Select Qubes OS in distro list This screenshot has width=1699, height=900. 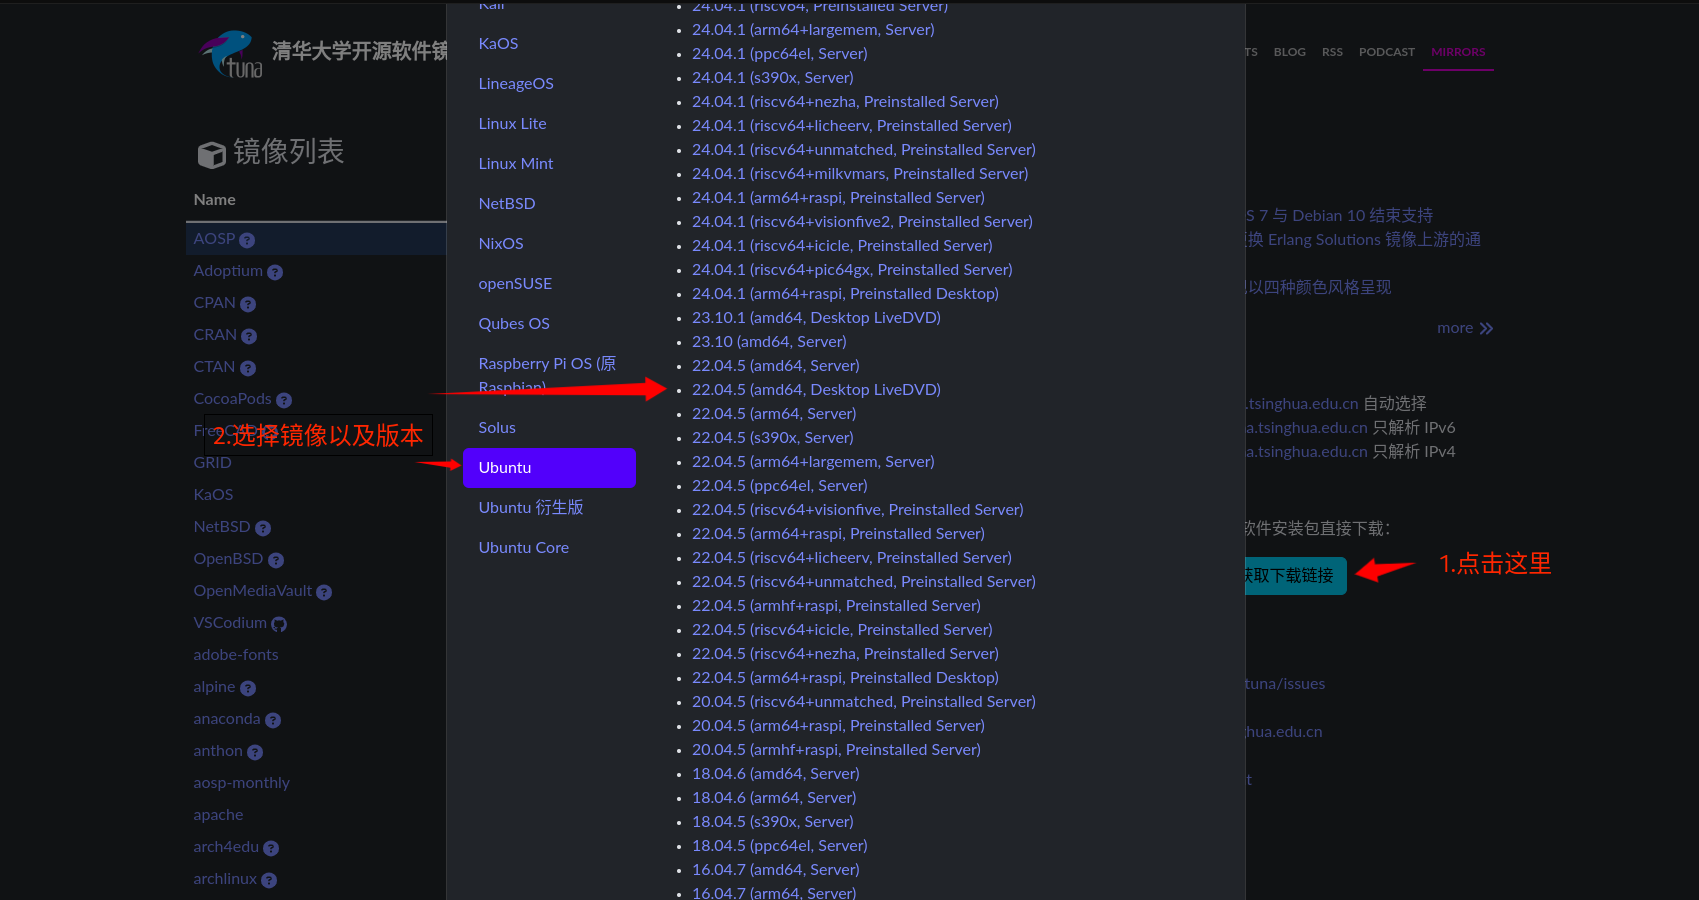(x=549, y=324)
